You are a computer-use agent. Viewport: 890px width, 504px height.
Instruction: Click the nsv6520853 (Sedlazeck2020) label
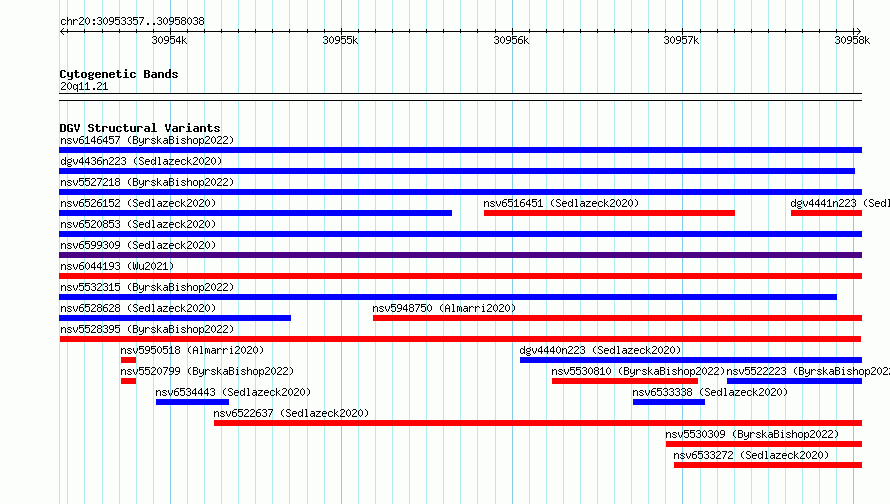(x=138, y=224)
